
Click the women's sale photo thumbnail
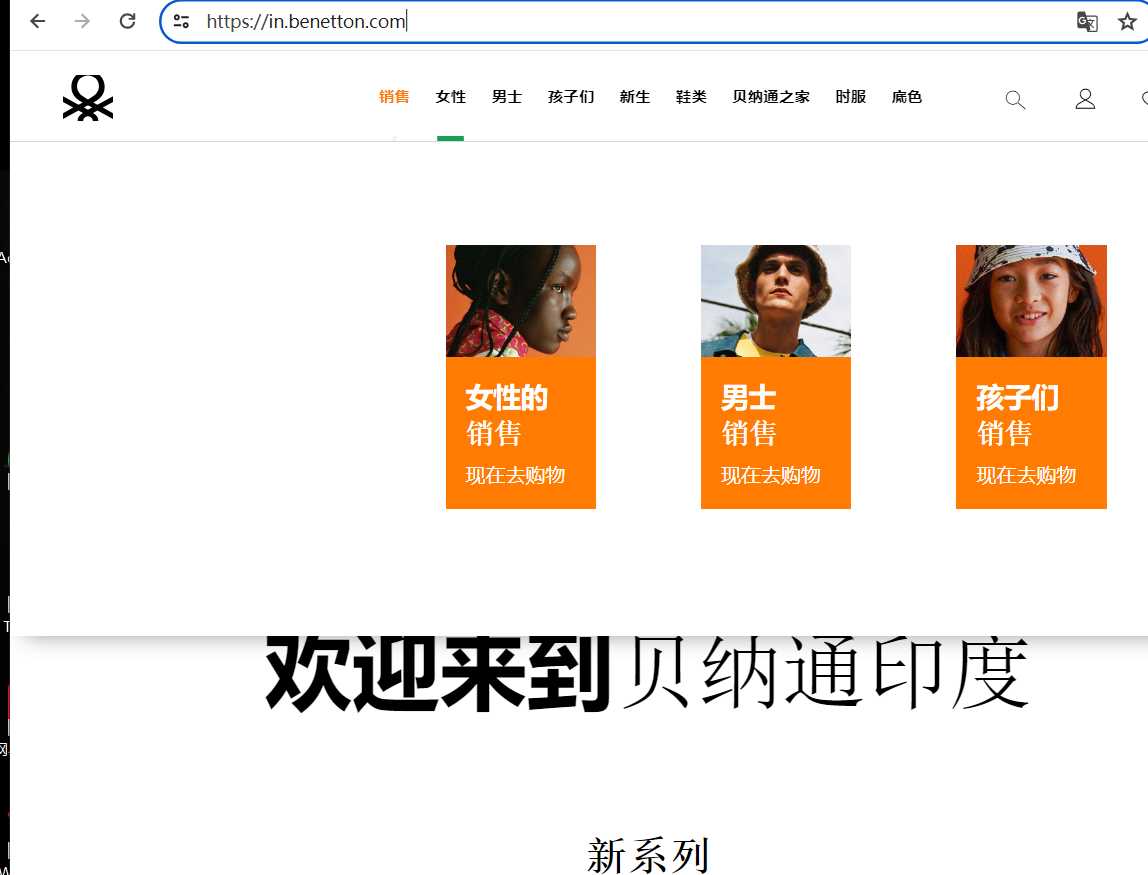tap(521, 301)
